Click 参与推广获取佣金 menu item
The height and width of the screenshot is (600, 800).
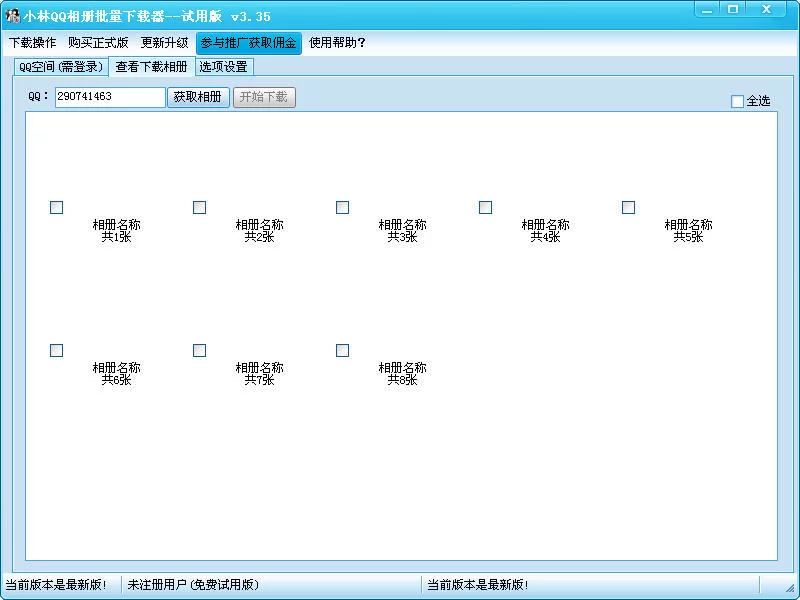[248, 43]
